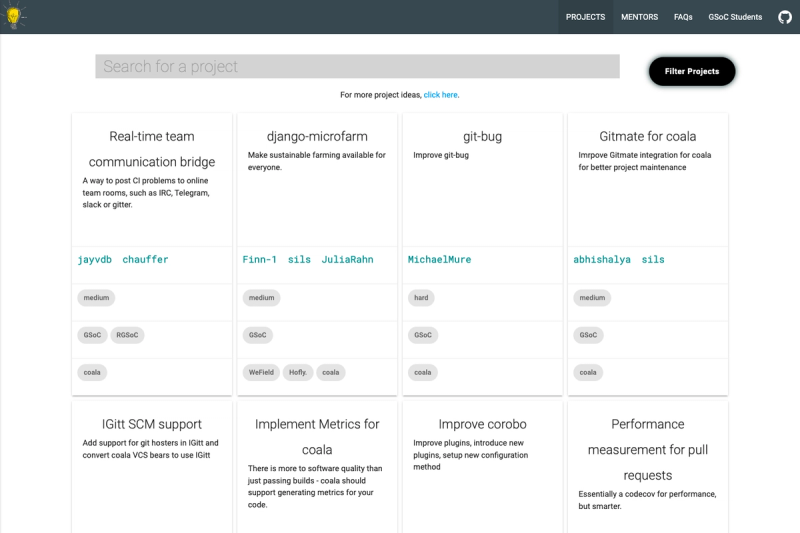Click coala chip on Real-time team card
Screen dimensions: 800x533
coord(92,372)
